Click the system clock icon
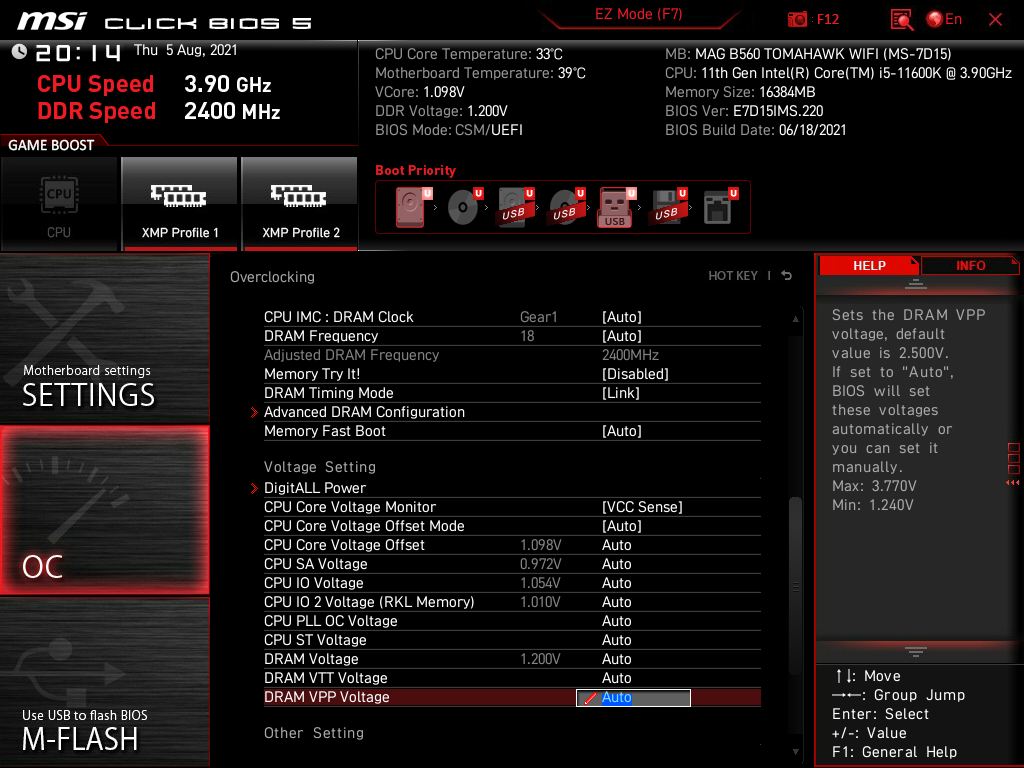Screen dimensions: 1024x768 19,51
